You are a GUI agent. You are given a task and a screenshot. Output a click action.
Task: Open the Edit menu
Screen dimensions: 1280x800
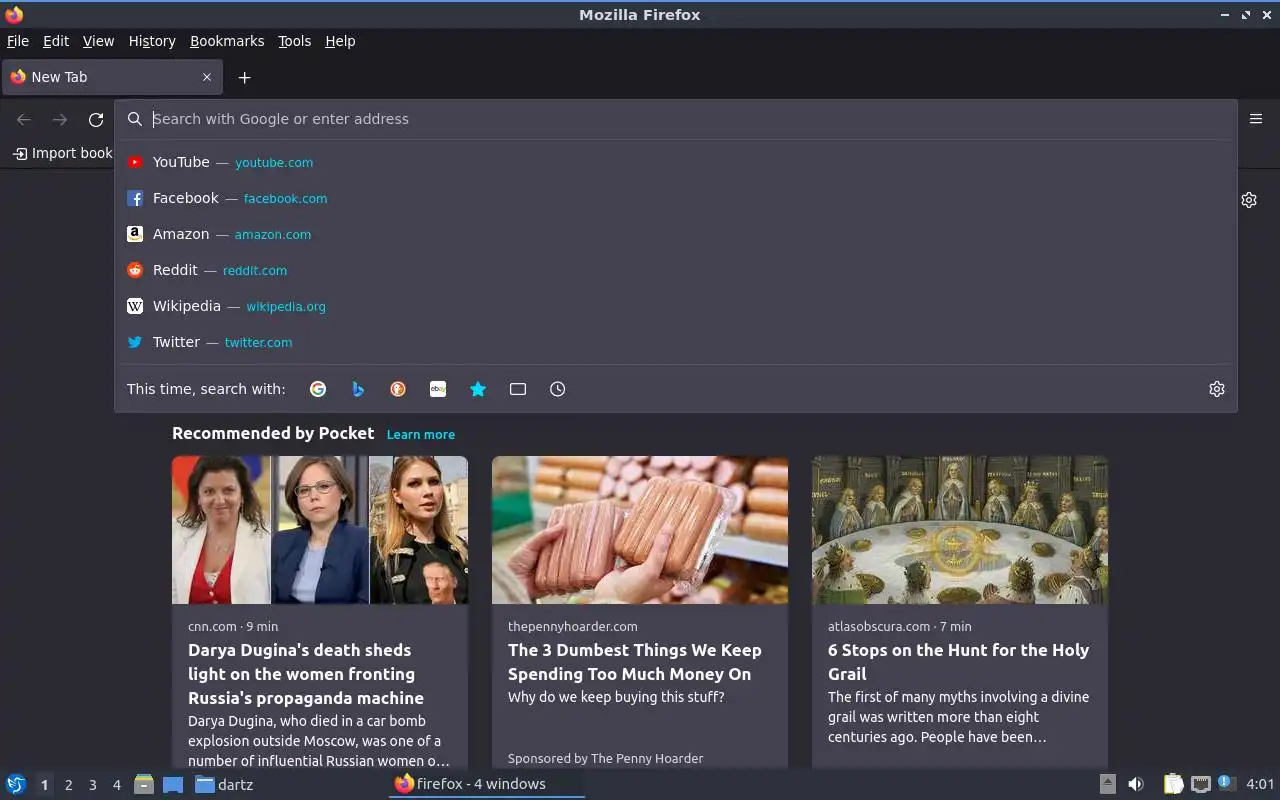click(x=56, y=41)
